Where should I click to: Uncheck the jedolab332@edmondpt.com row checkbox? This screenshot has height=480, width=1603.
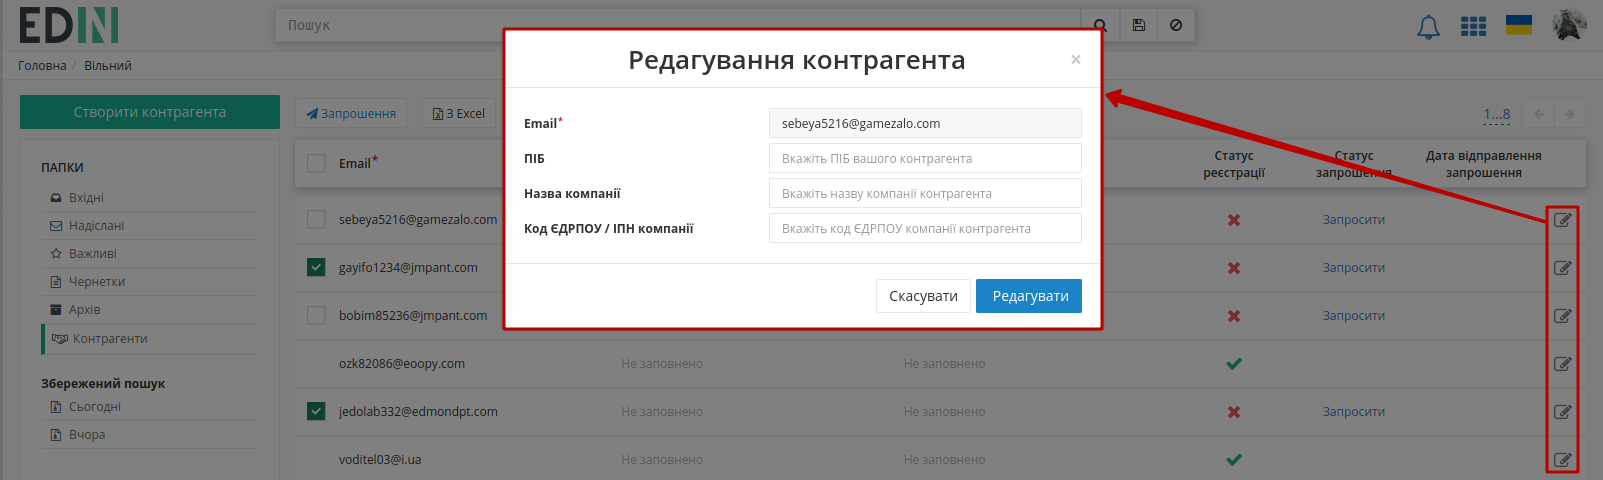pos(316,411)
